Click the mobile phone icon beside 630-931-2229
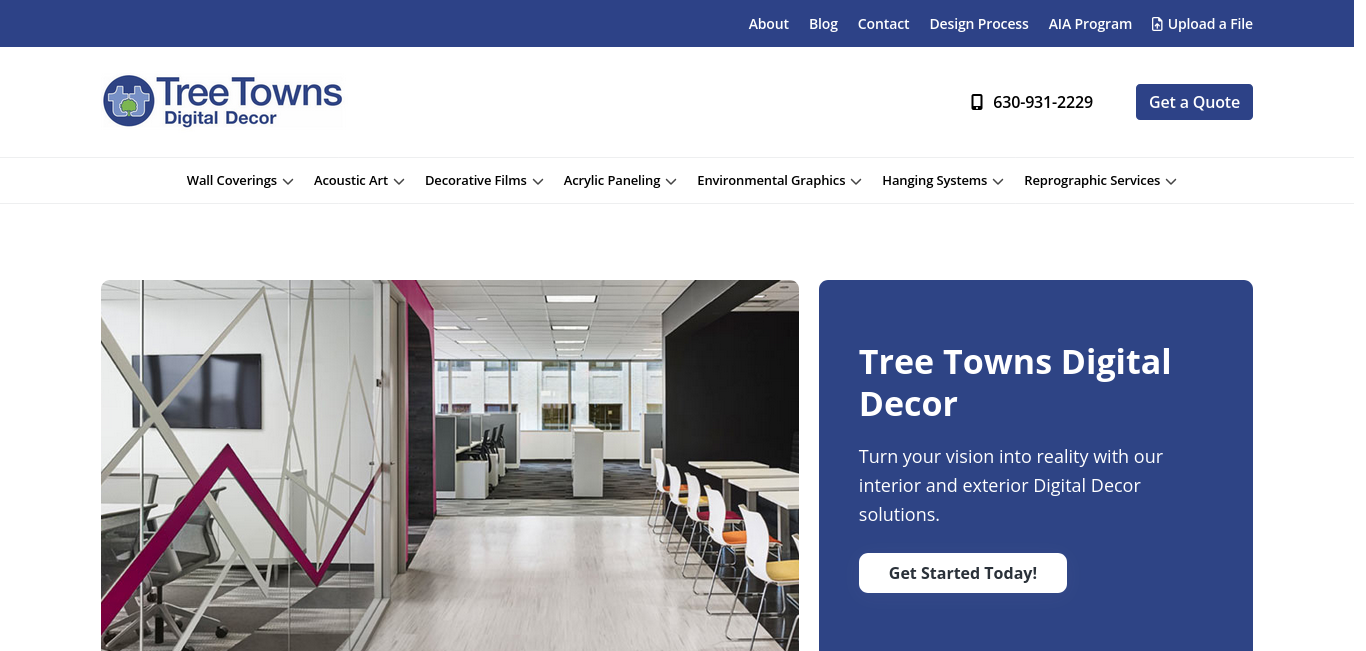 tap(977, 102)
